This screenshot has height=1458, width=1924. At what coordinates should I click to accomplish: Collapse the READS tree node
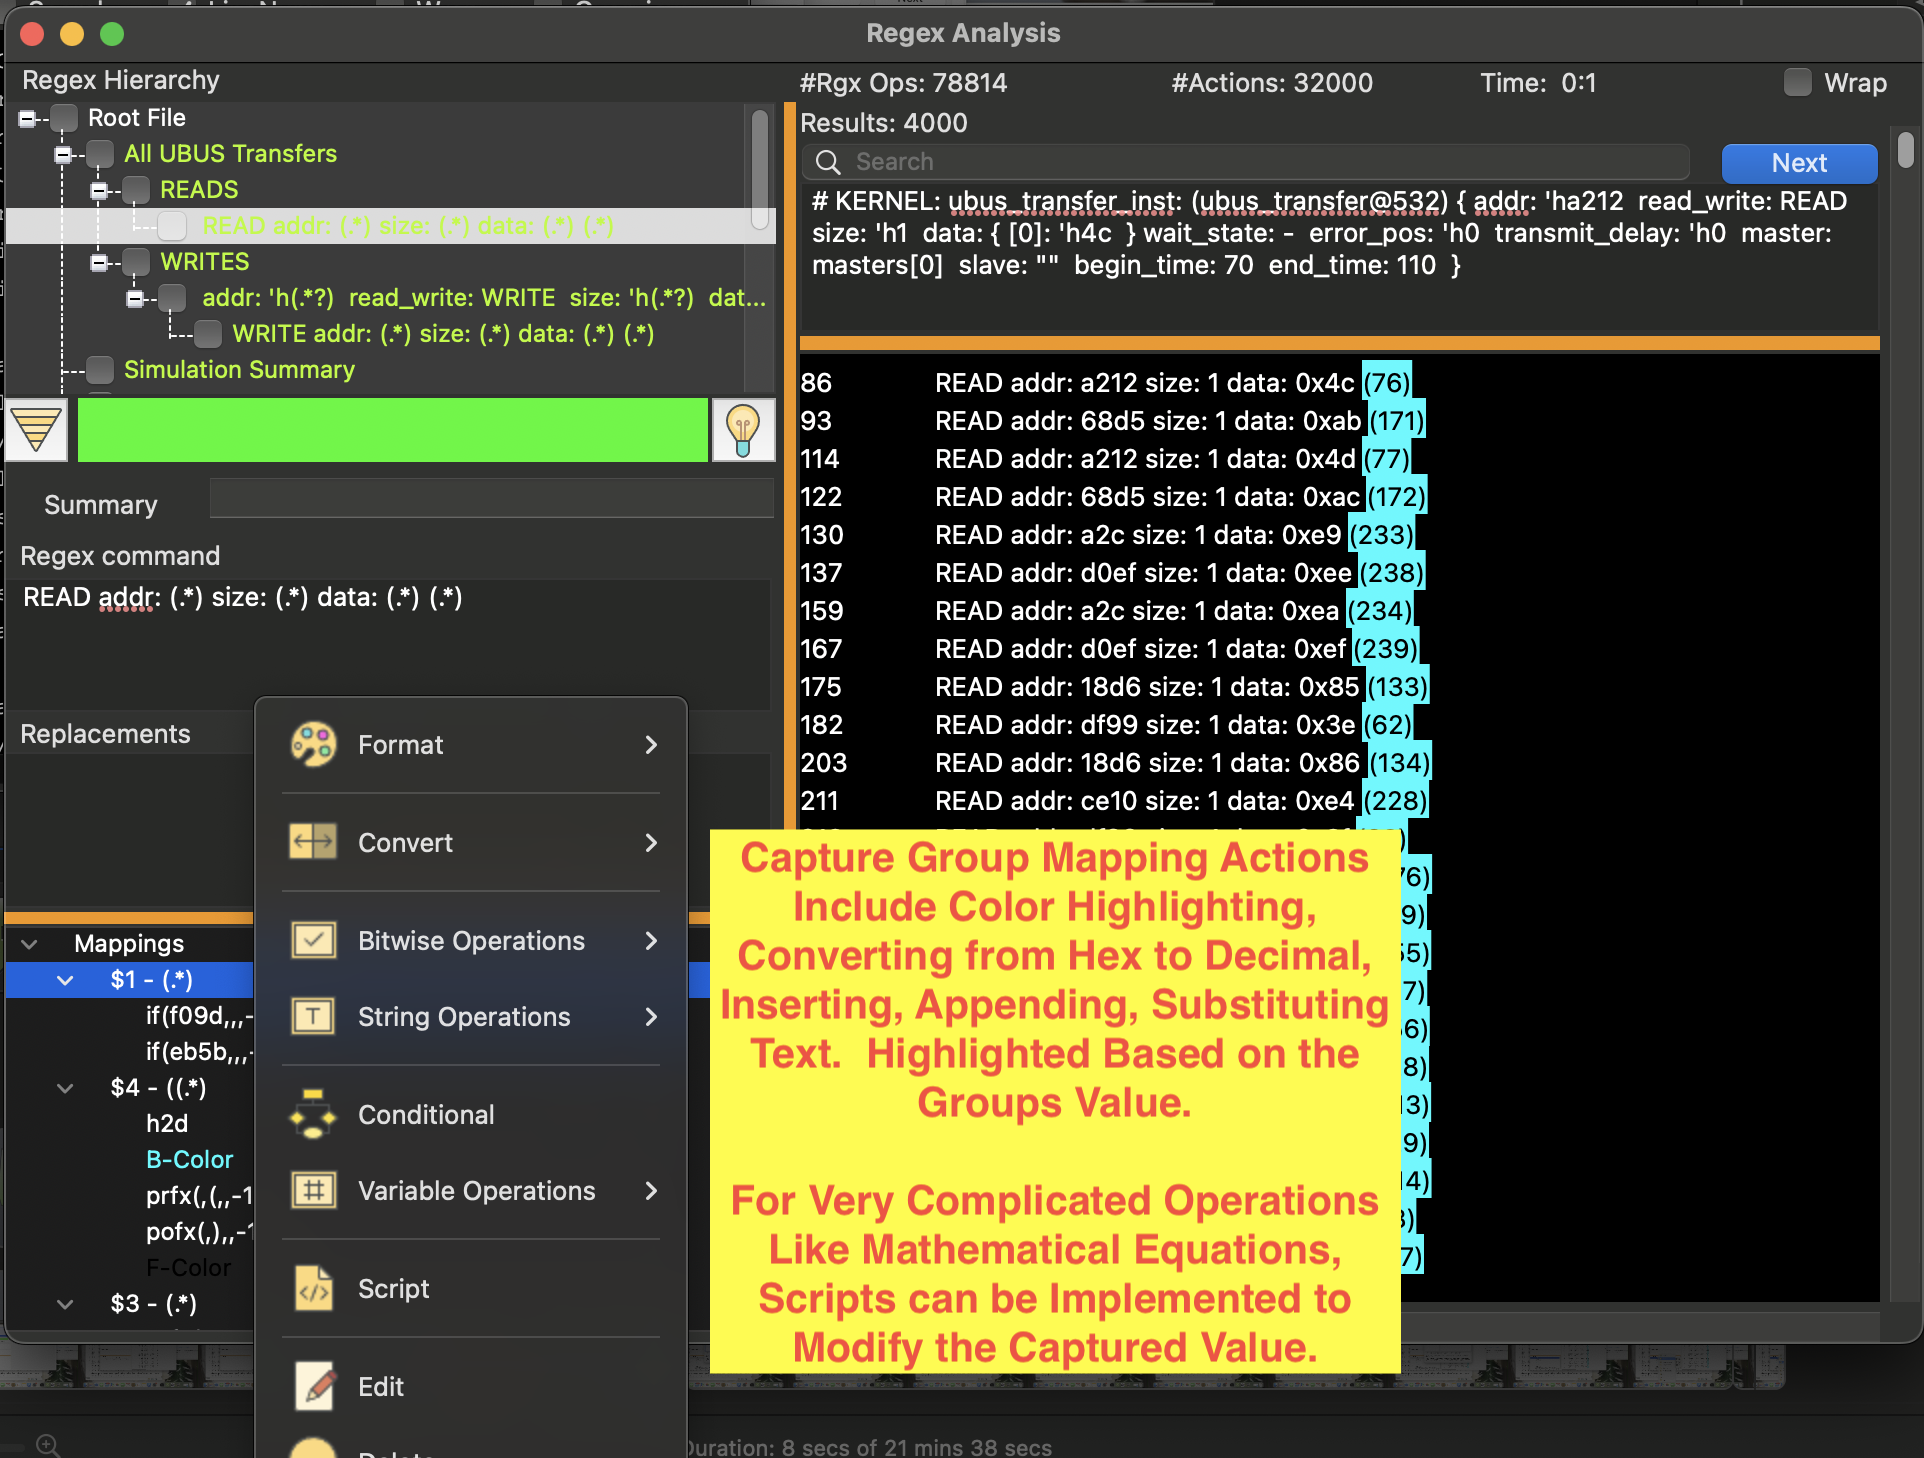[99, 191]
